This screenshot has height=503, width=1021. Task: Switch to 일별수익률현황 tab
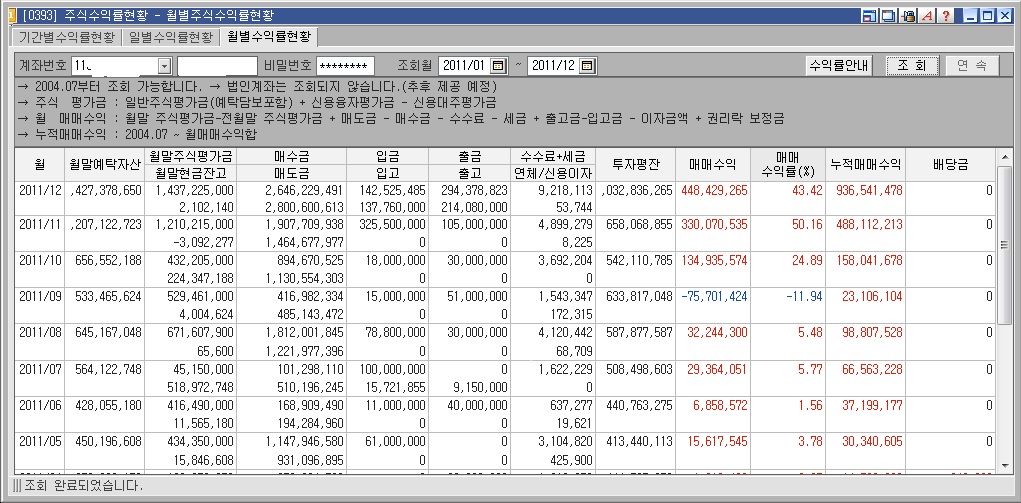pyautogui.click(x=171, y=37)
